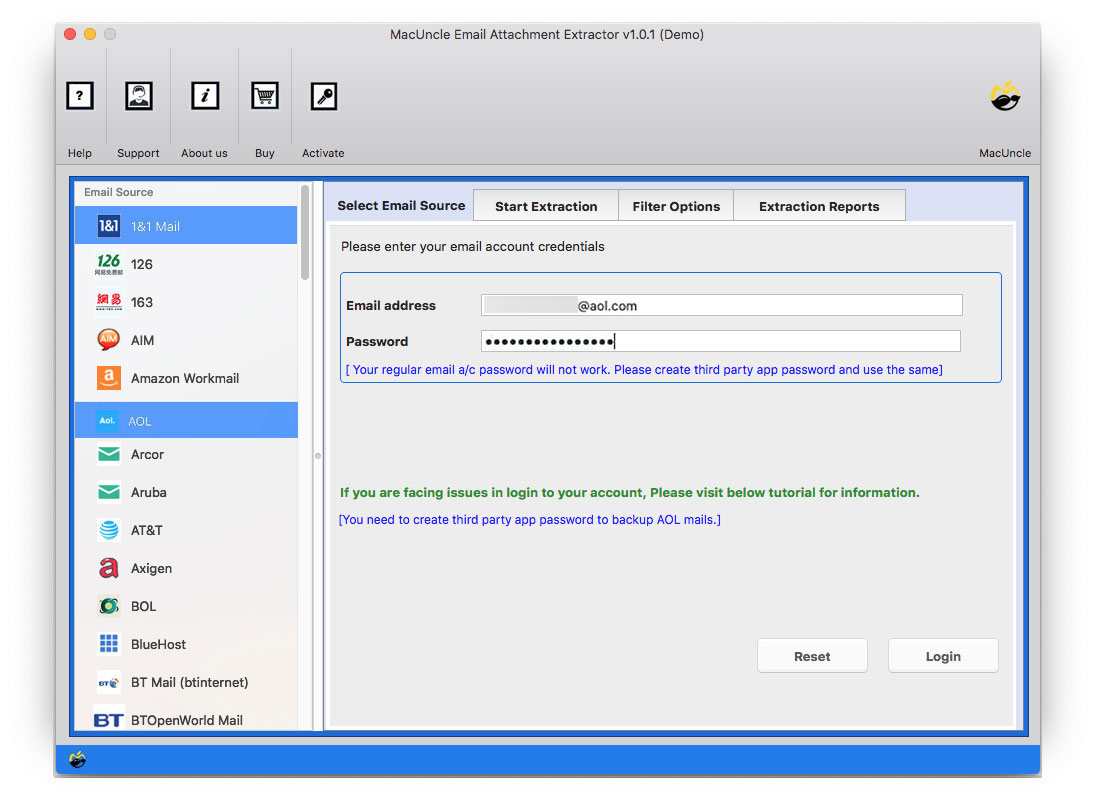Select the BTOpenWorld Mail BT icon
Viewport: 1096px width, 799px height.
tap(108, 720)
